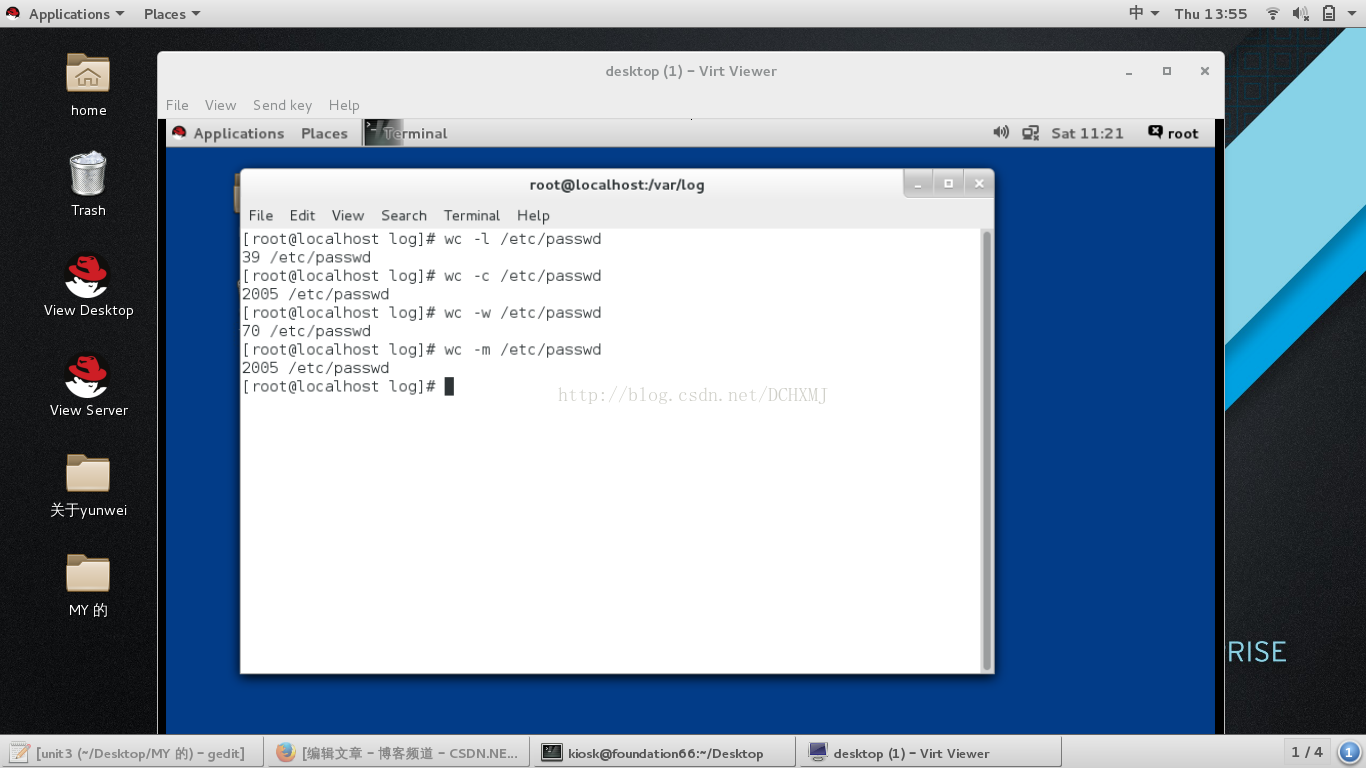Open the root user menu in guest panel
Viewport: 1366px width, 768px height.
tap(1174, 133)
